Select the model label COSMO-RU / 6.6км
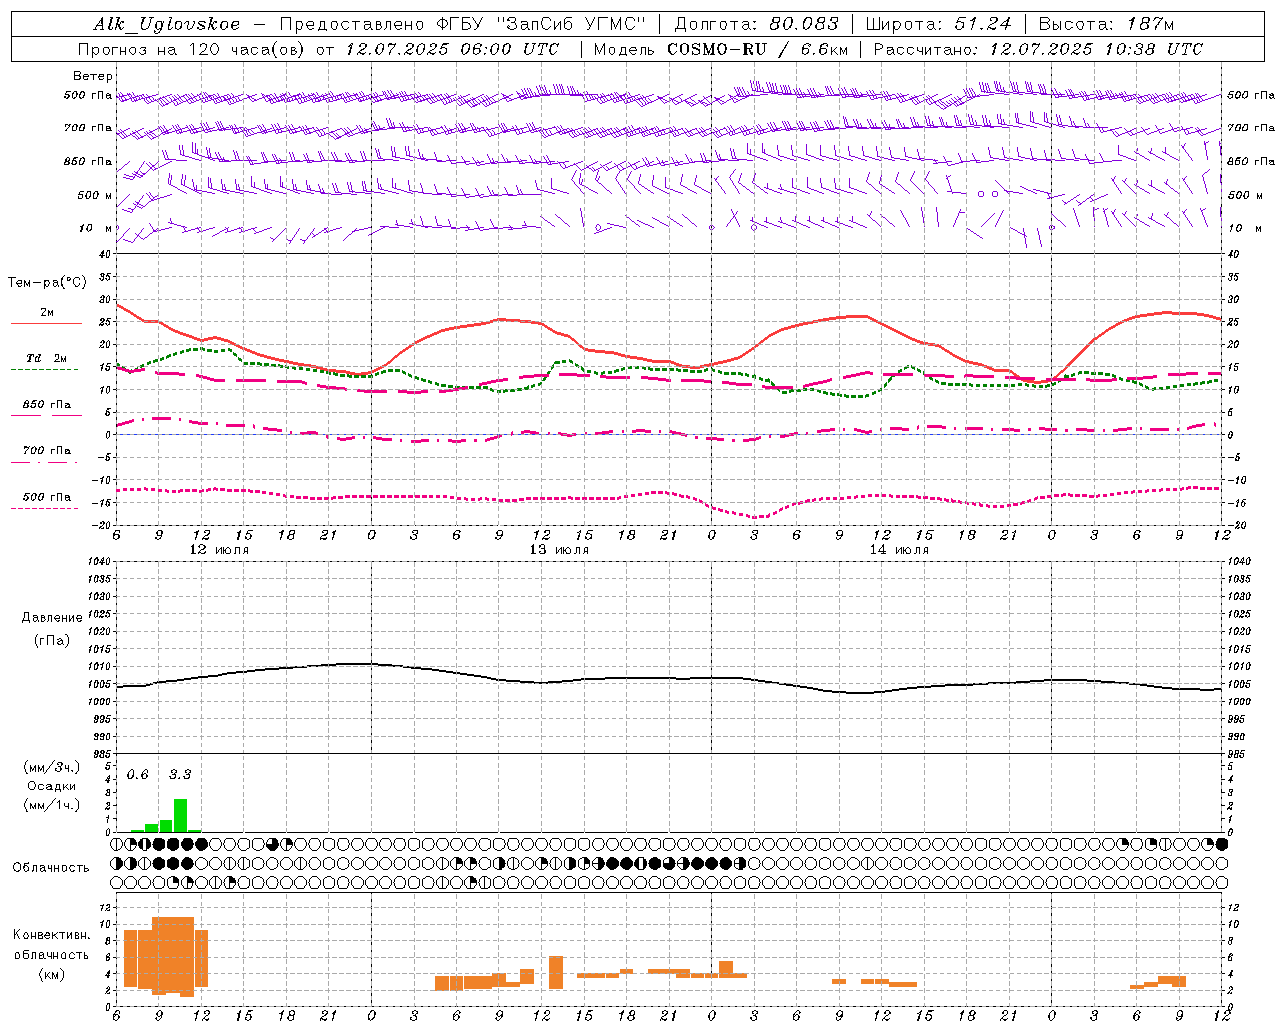The width and height of the screenshot is (1280, 1024). click(x=757, y=49)
